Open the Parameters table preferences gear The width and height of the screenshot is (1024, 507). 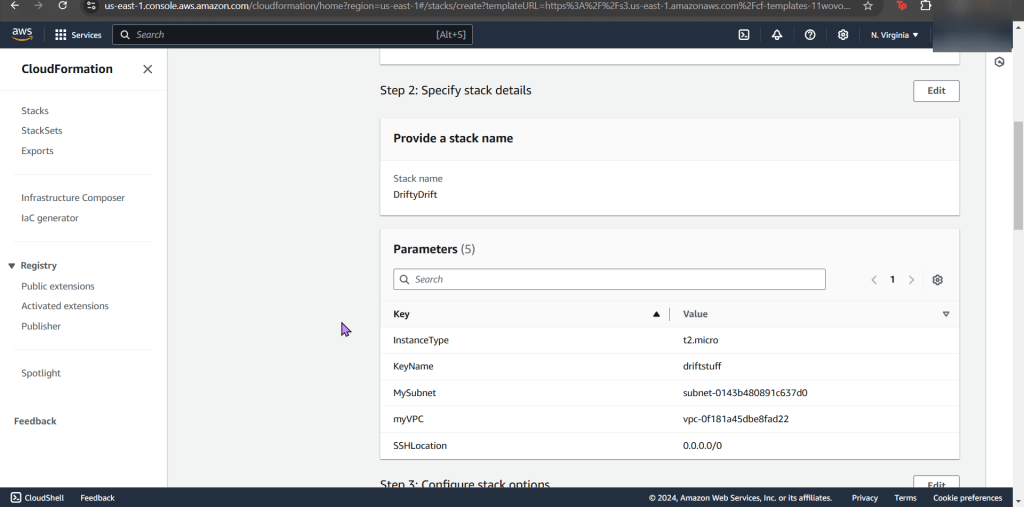(937, 280)
